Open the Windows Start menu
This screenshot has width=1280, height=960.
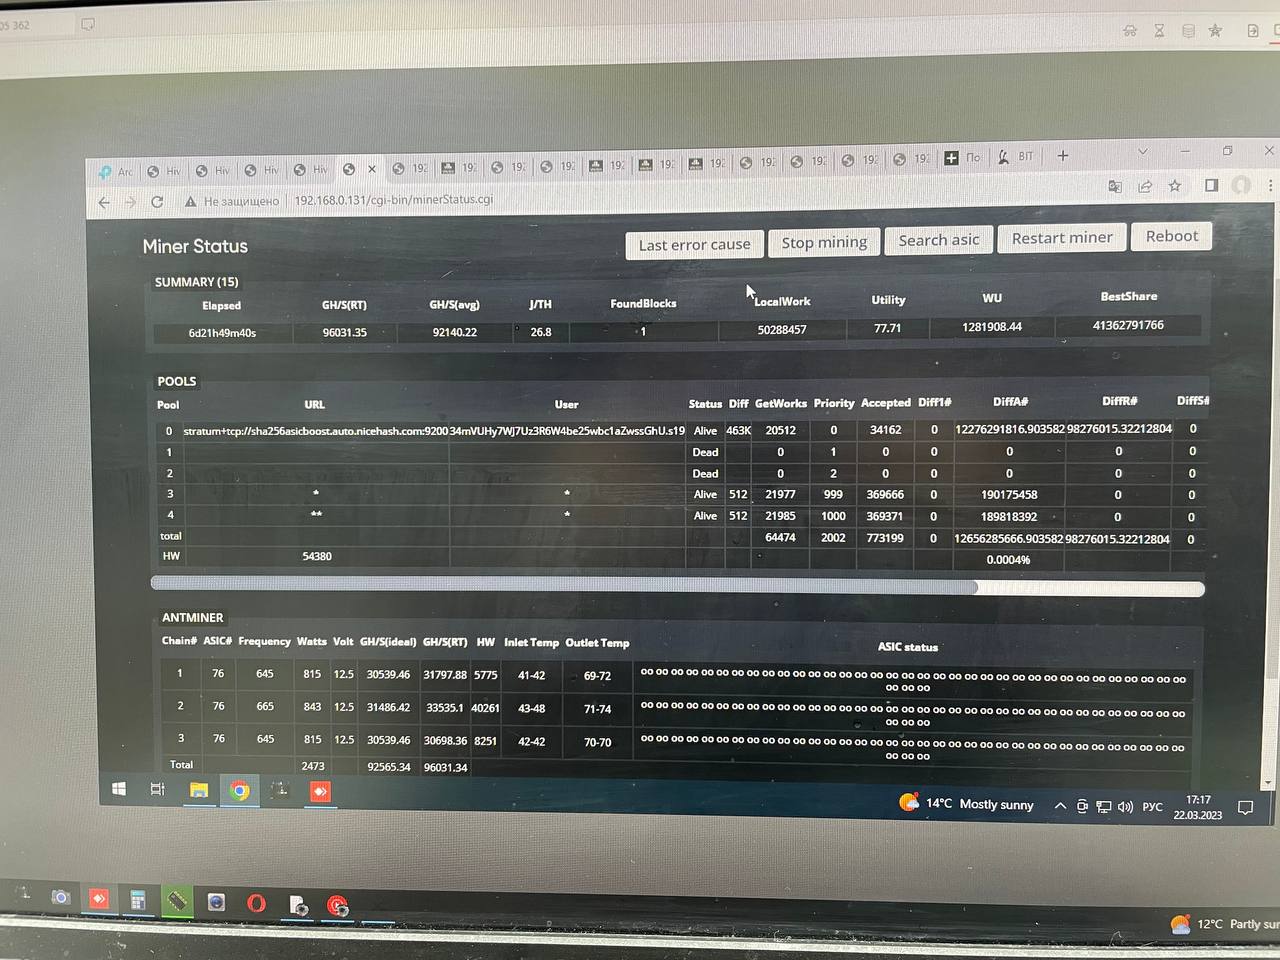[x=119, y=789]
